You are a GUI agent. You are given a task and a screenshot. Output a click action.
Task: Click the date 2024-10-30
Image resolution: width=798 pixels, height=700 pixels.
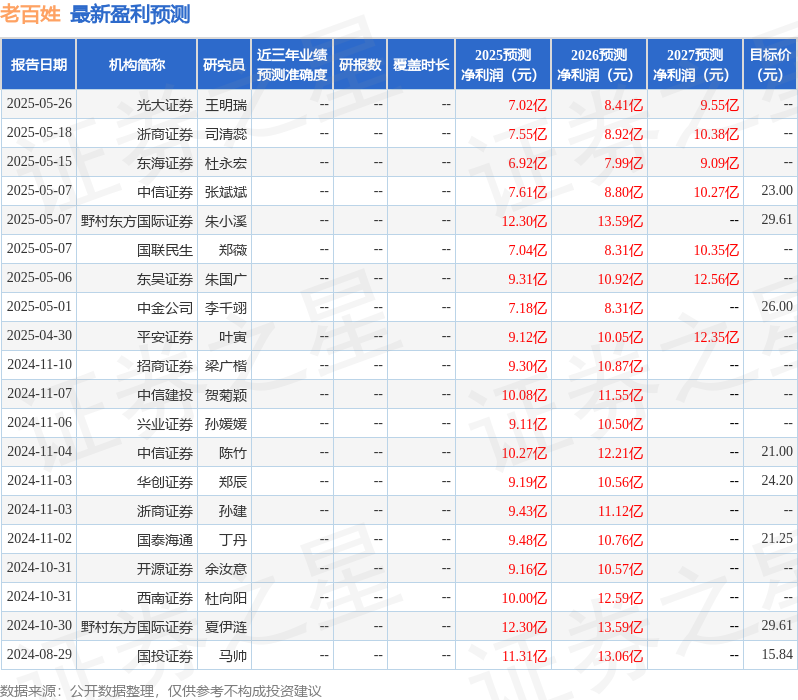click(39, 626)
